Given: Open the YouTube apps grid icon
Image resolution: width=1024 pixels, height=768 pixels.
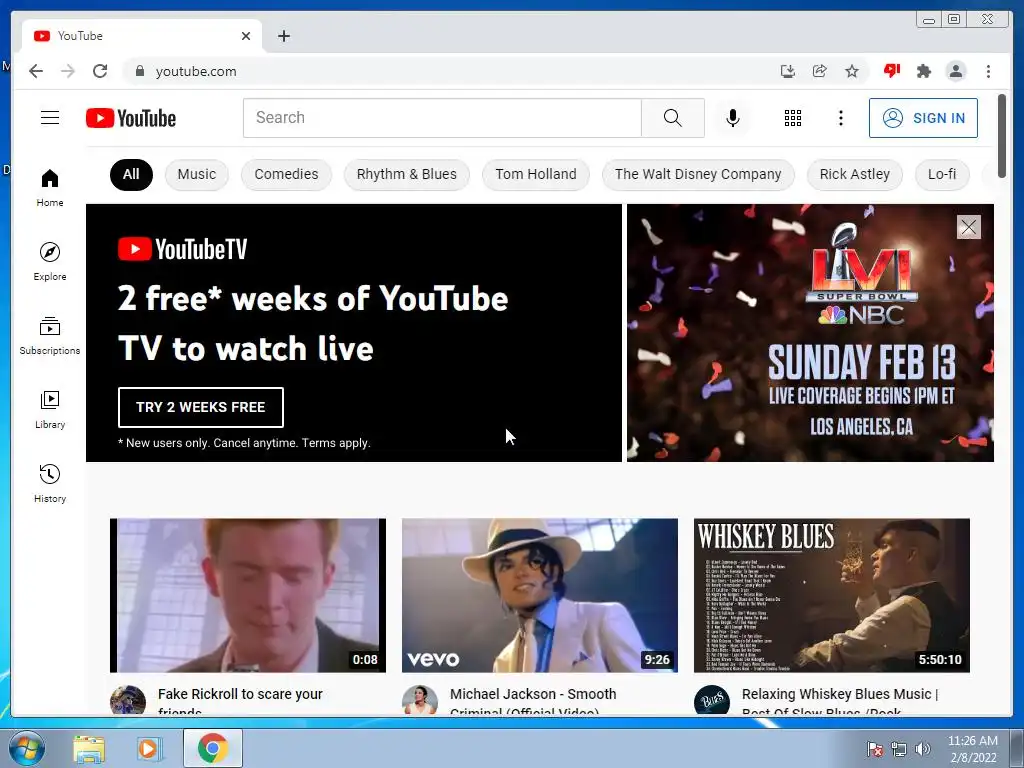Looking at the screenshot, I should (x=793, y=118).
